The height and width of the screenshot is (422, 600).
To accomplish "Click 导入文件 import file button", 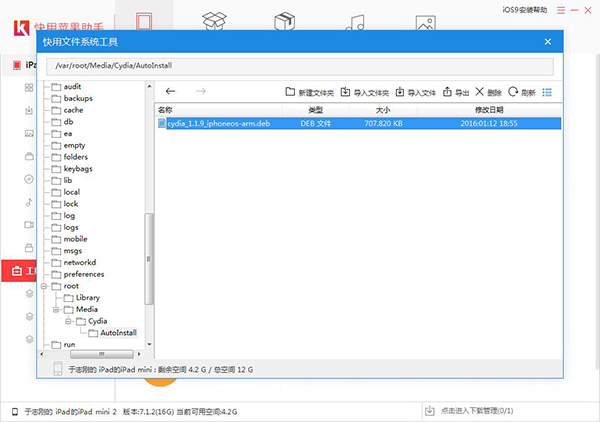I will click(x=416, y=92).
